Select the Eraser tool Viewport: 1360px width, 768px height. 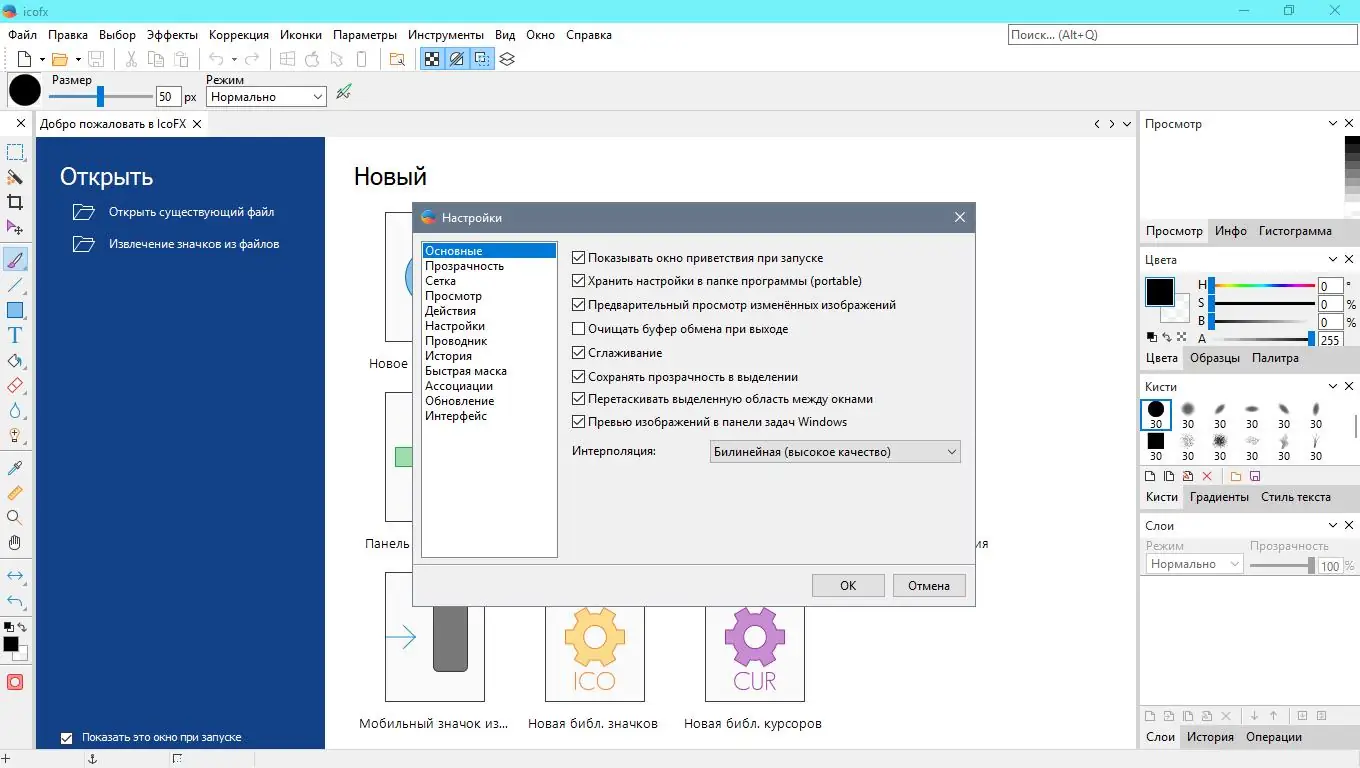(14, 387)
